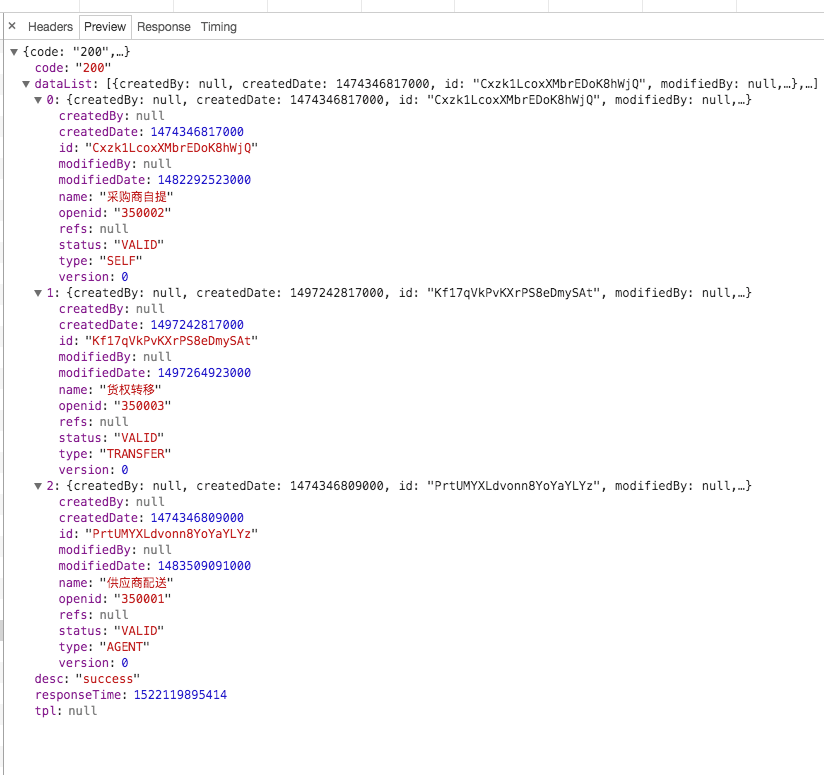The height and width of the screenshot is (775, 824).
Task: Collapse dataList item 1
Action: (x=38, y=293)
